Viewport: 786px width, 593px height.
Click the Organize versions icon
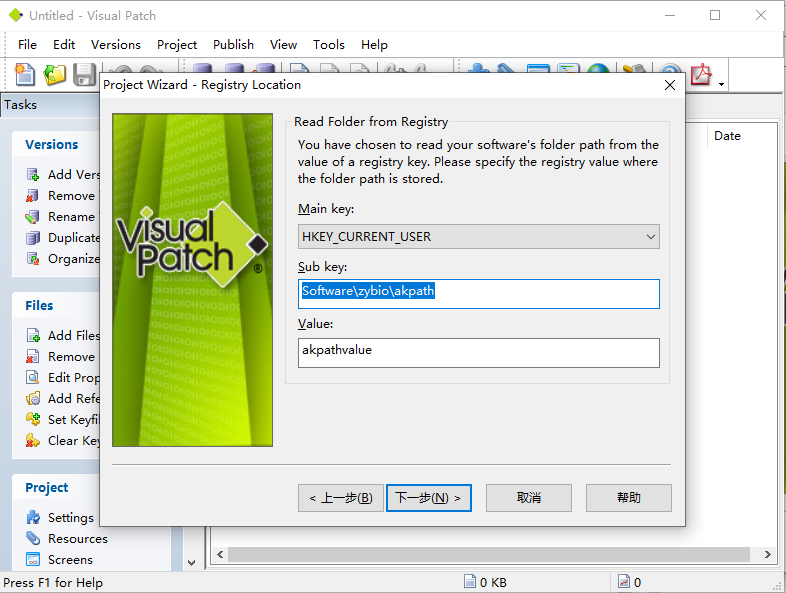coord(33,259)
